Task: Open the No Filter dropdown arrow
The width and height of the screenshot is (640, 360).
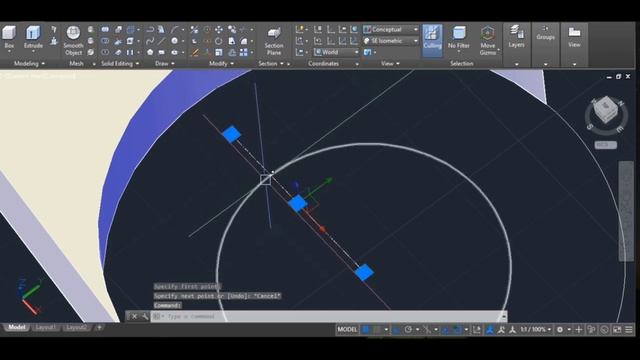Action: click(x=459, y=51)
